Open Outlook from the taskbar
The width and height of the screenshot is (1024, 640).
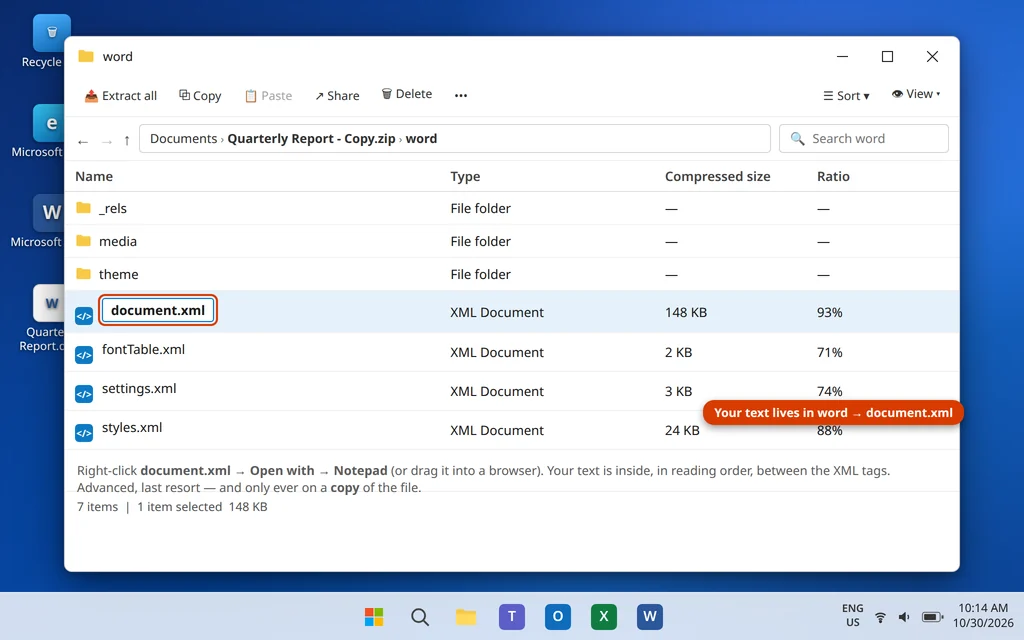[558, 616]
